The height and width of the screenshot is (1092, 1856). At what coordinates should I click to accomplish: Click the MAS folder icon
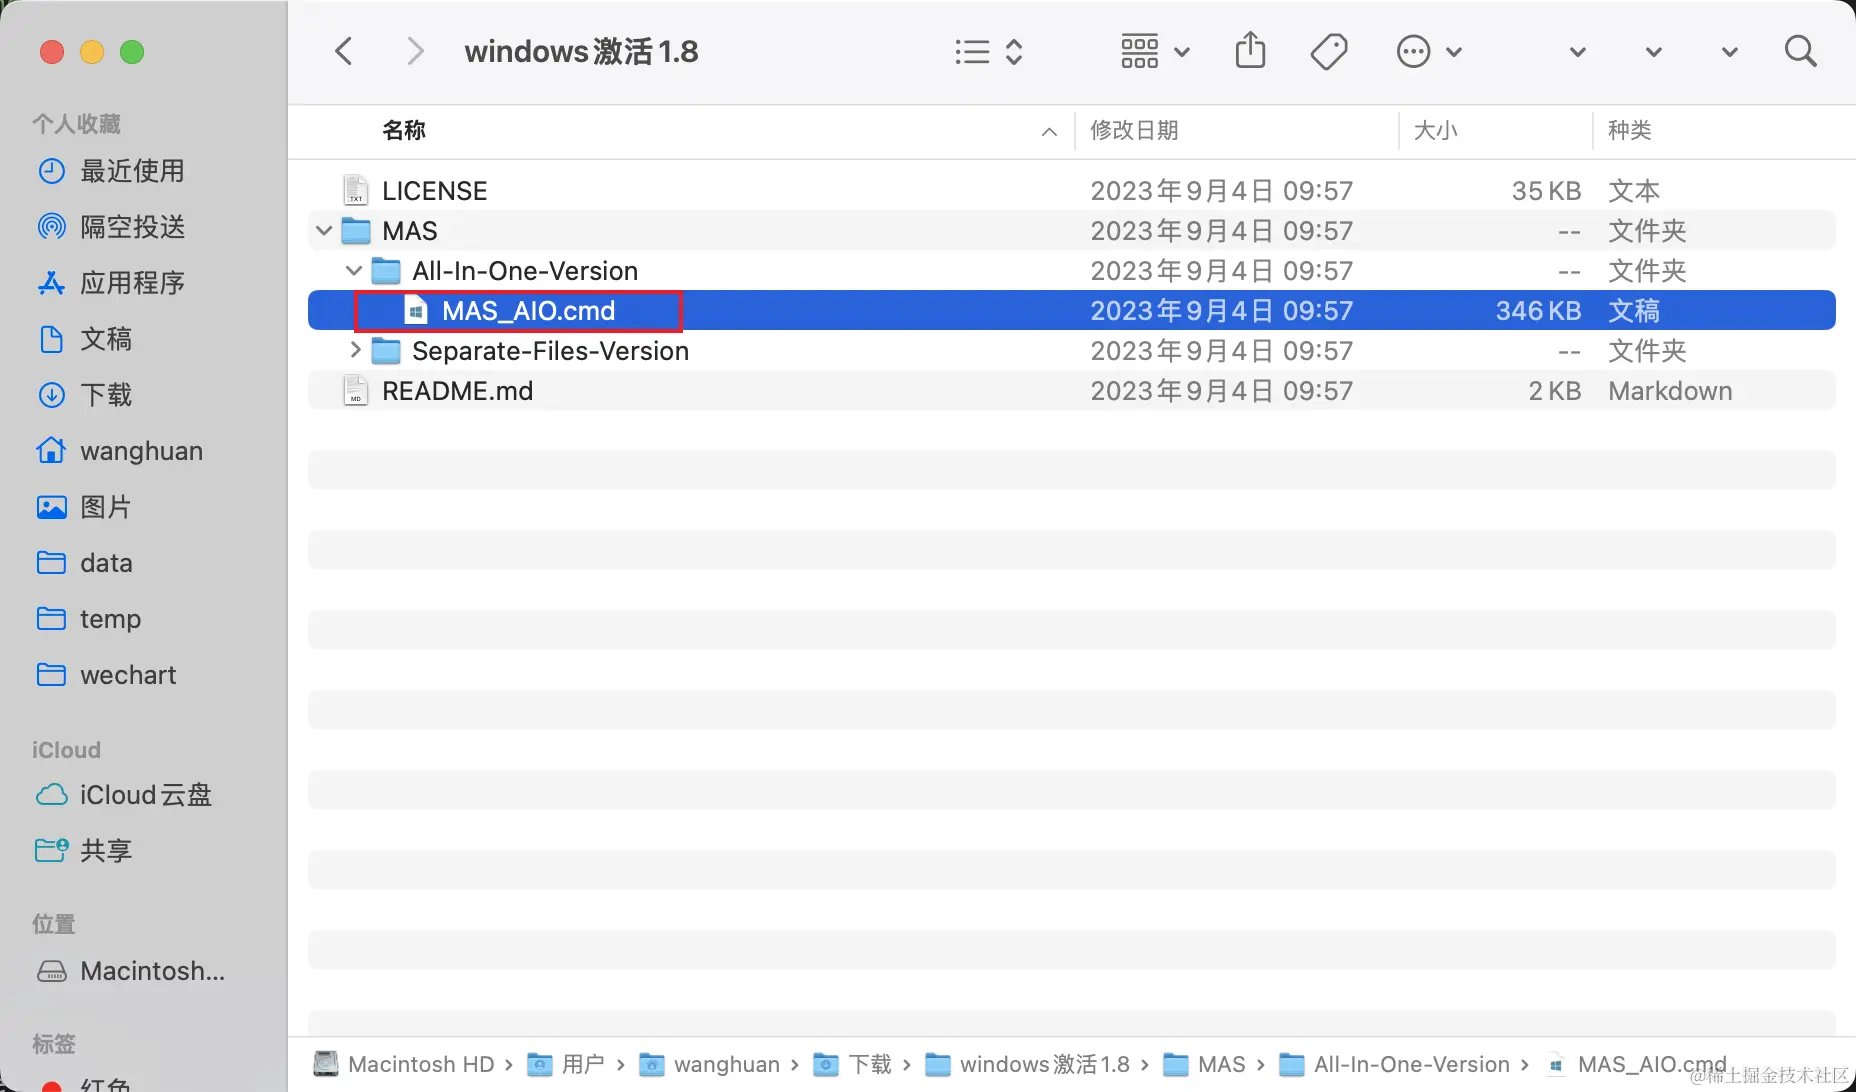(356, 231)
